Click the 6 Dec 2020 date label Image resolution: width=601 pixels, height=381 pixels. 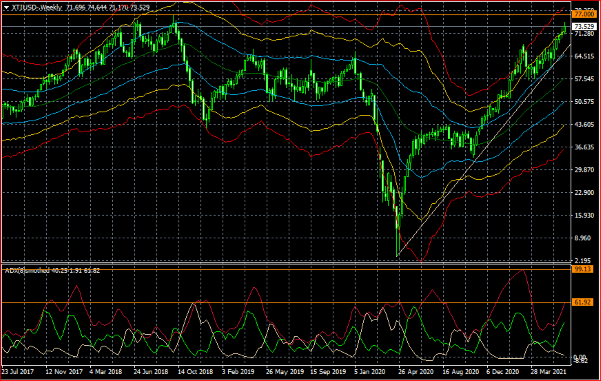(x=502, y=371)
